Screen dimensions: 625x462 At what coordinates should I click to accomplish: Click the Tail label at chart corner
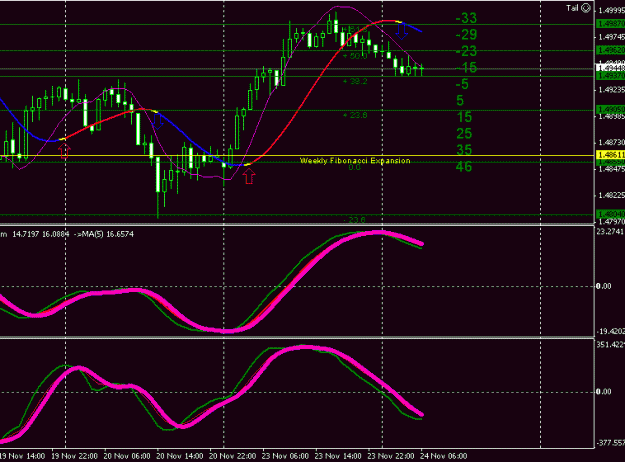click(x=572, y=8)
